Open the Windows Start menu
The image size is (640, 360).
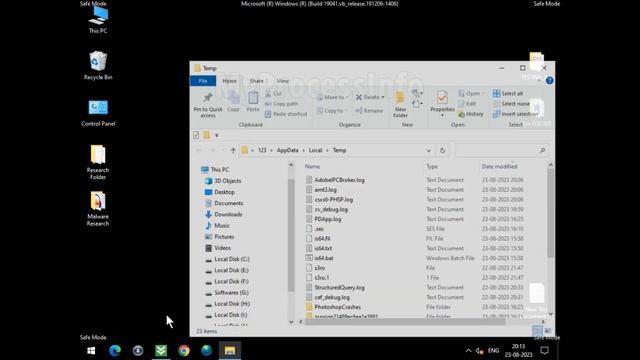click(91, 351)
